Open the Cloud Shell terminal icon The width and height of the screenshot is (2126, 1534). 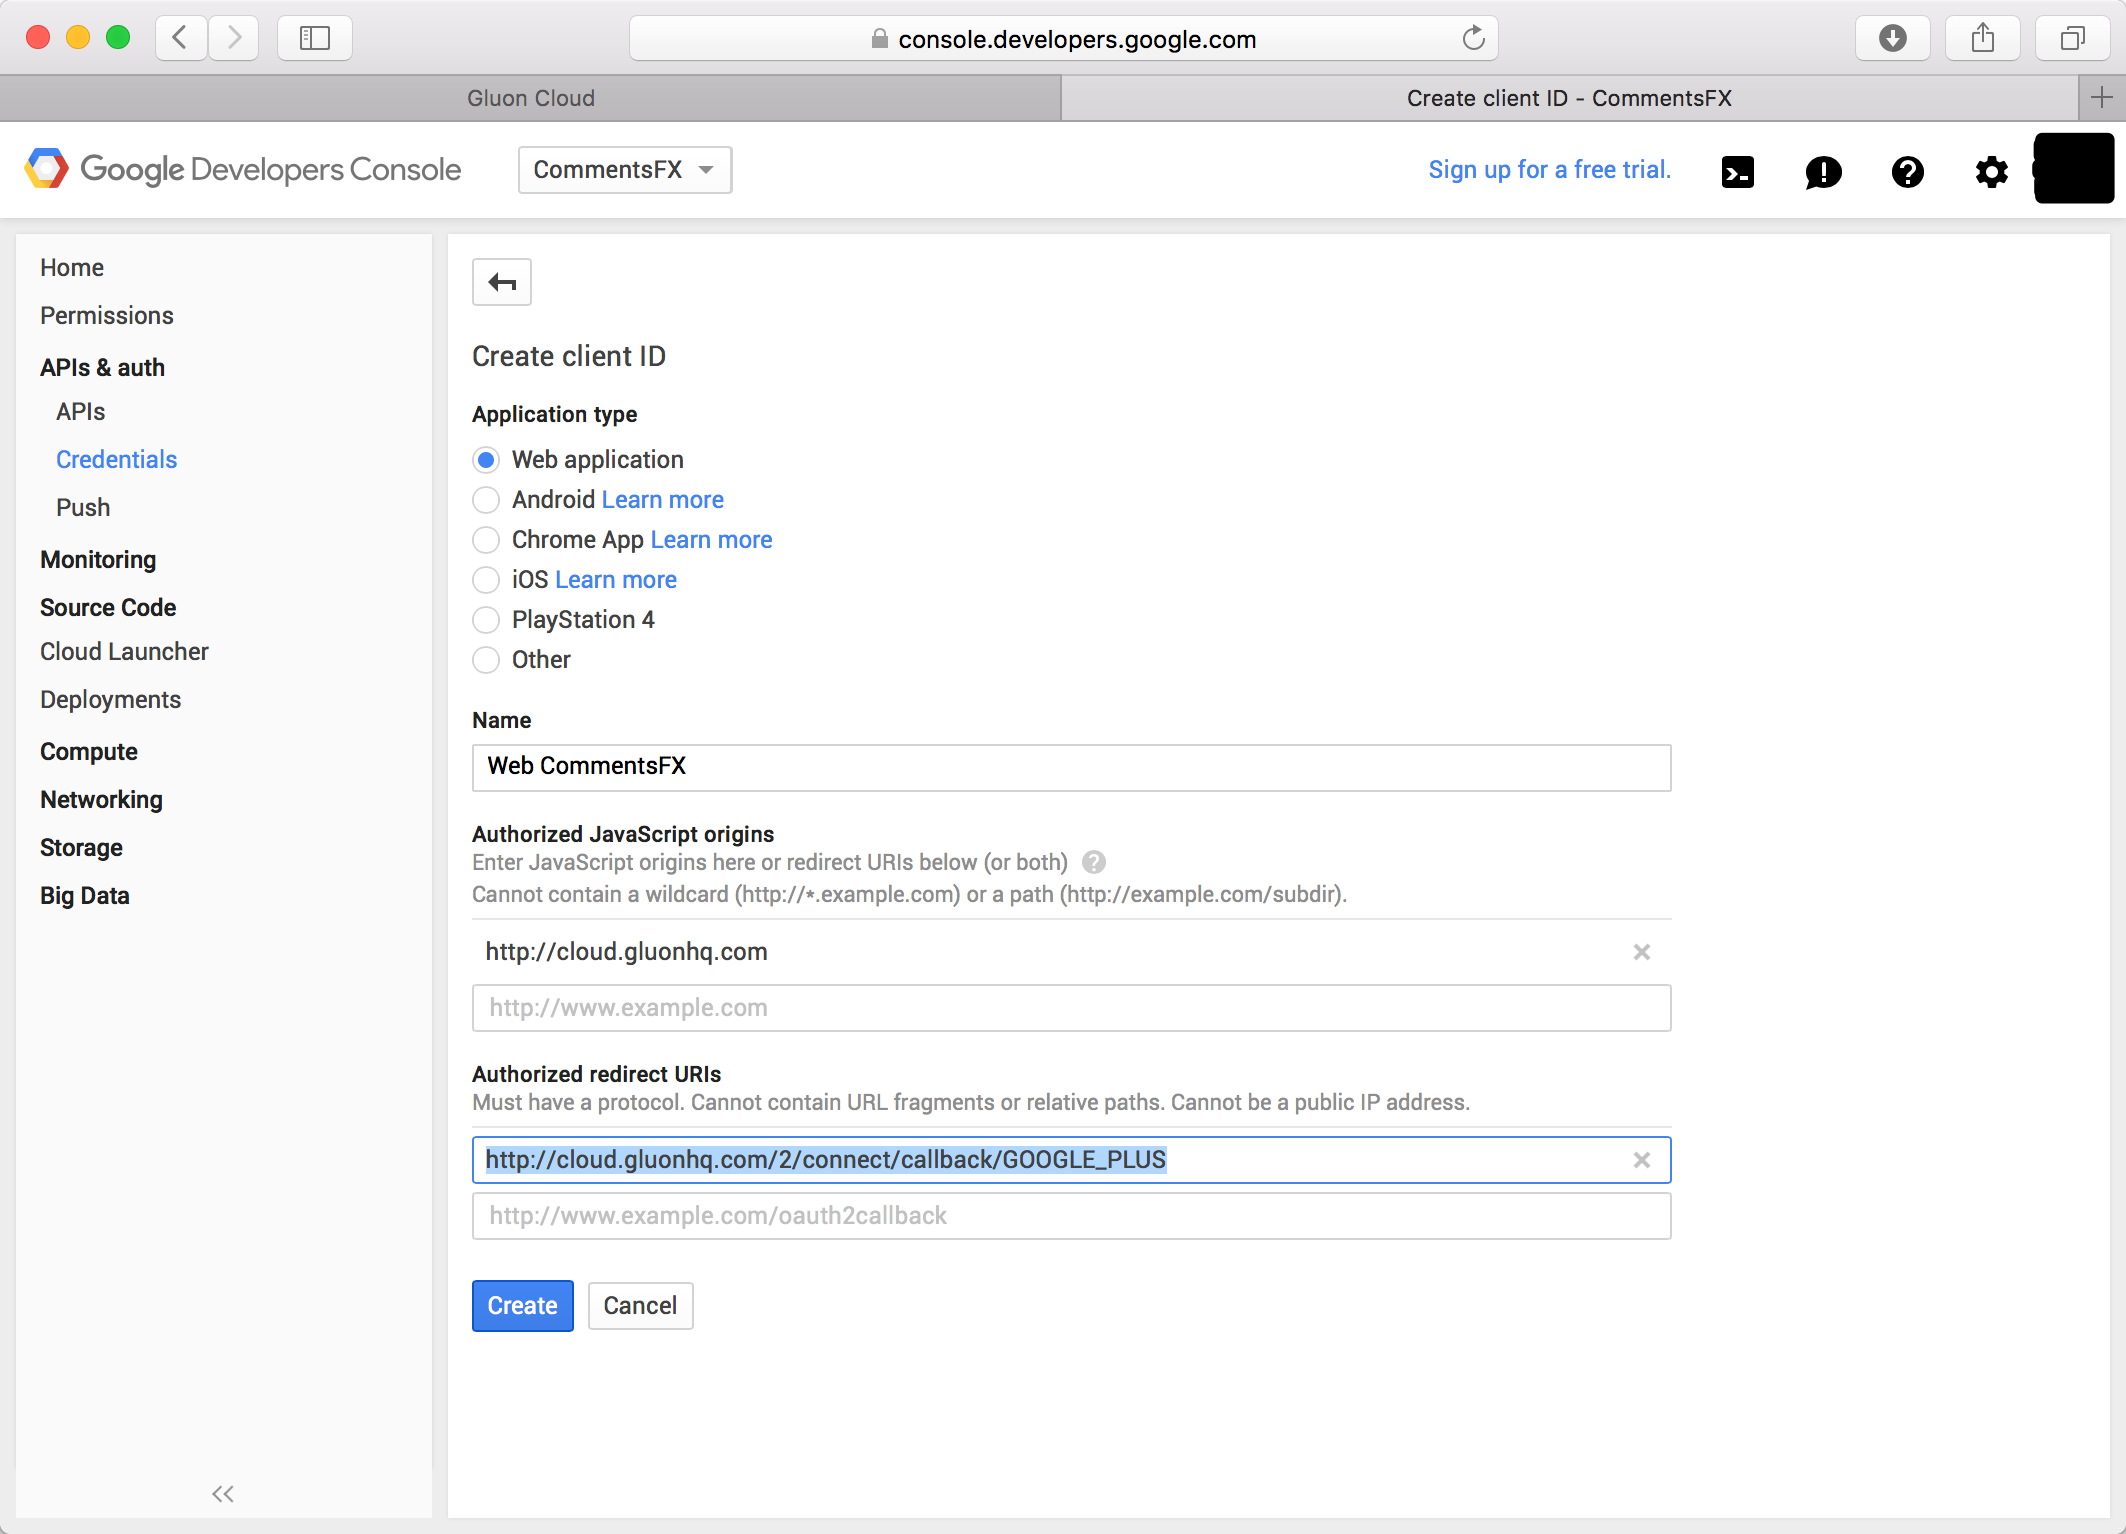[x=1738, y=172]
